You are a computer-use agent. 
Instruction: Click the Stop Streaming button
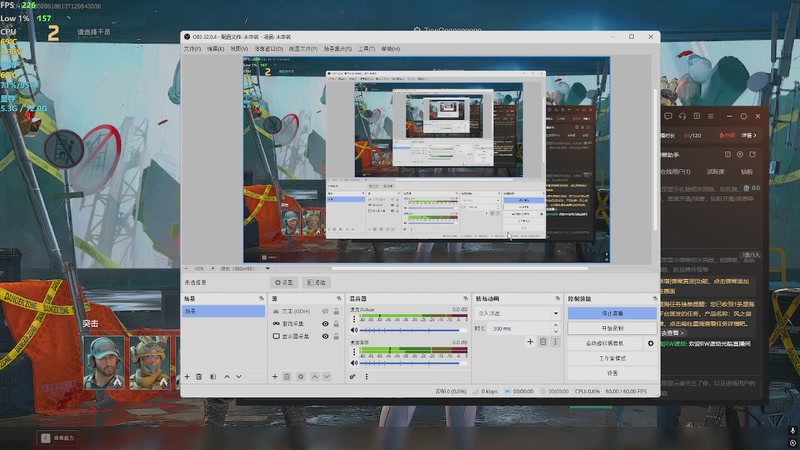(612, 313)
